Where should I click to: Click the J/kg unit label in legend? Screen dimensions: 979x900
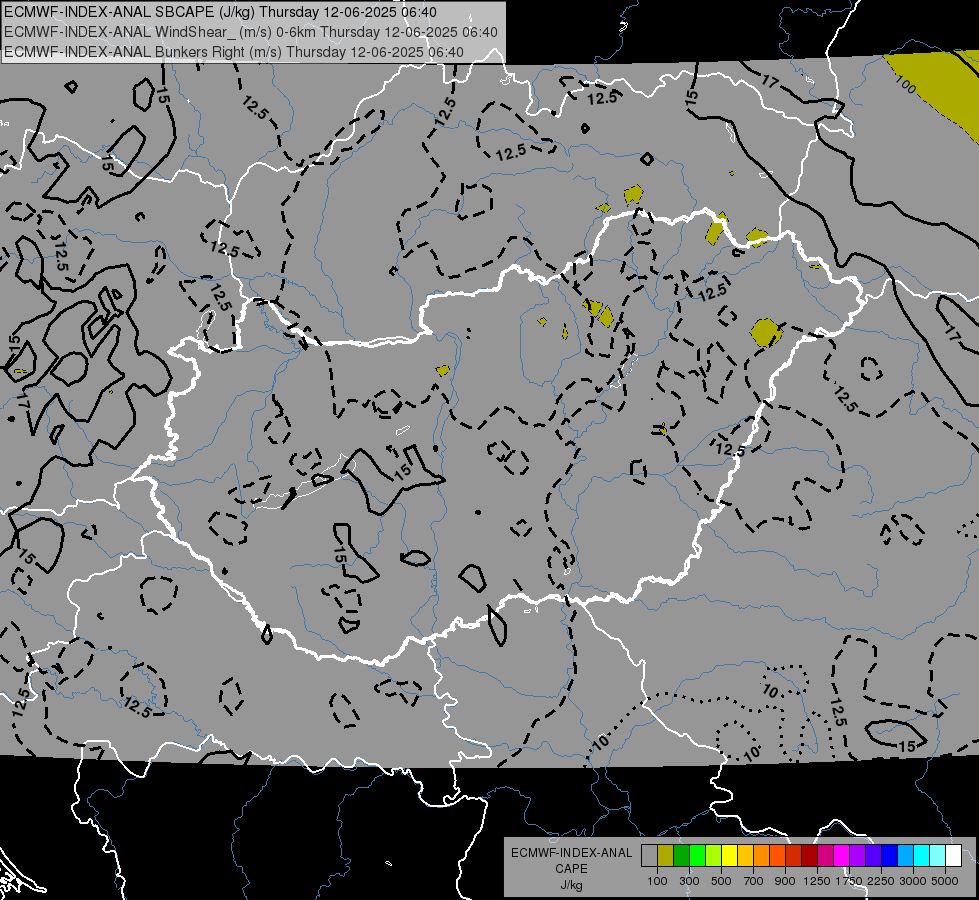571,885
